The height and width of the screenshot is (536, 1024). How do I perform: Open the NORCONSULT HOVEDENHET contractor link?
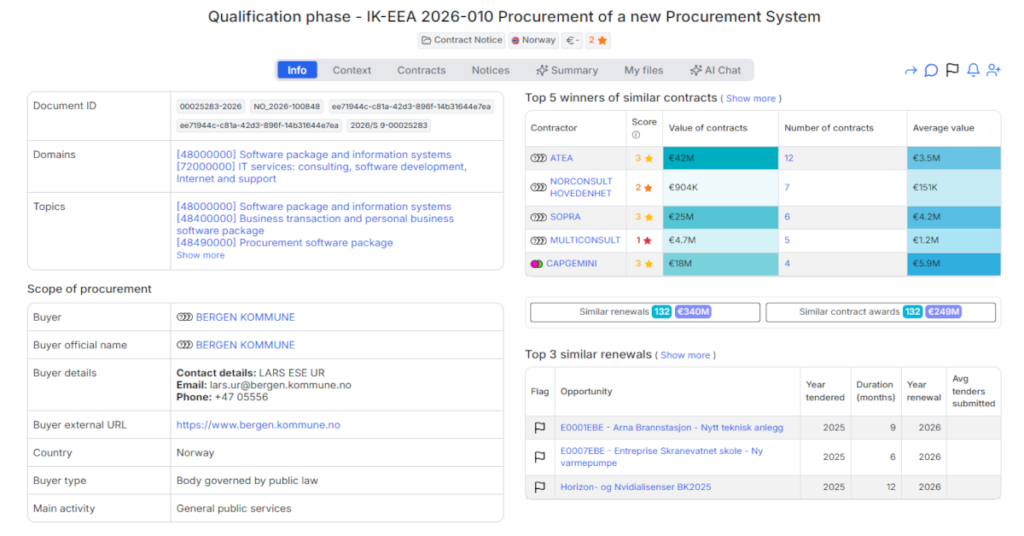[581, 187]
